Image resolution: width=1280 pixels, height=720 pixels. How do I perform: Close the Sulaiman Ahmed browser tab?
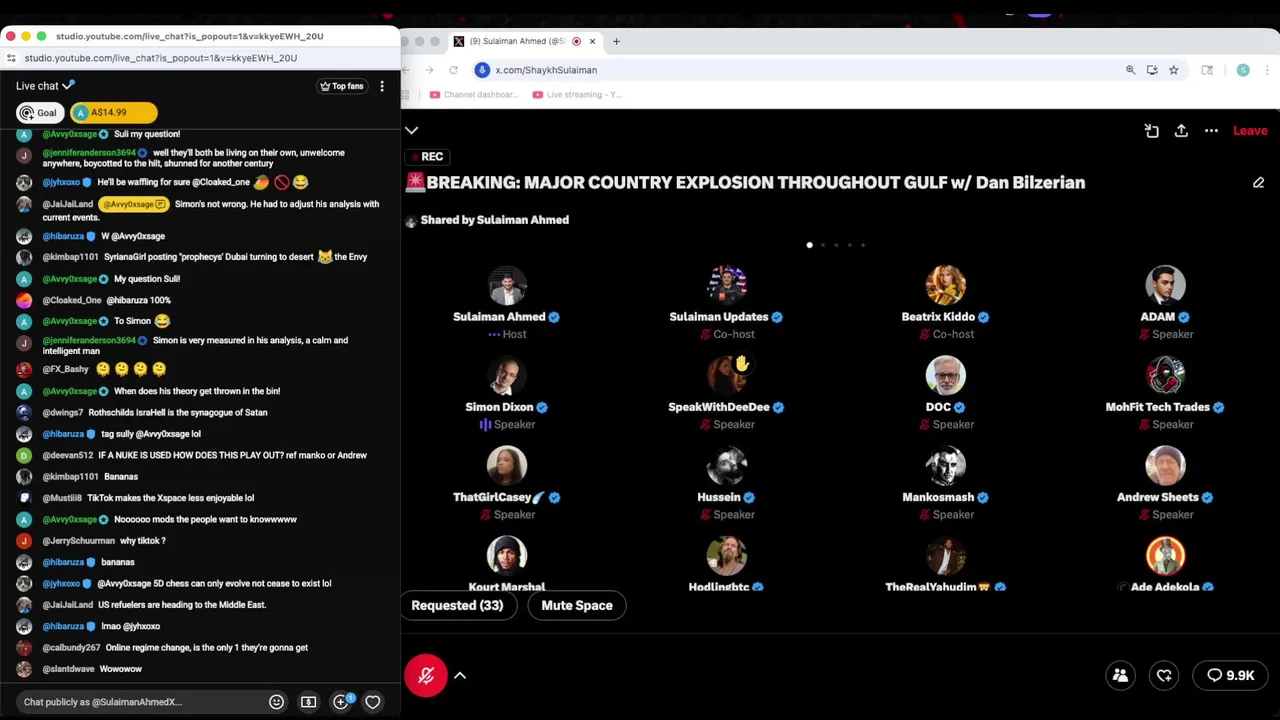point(592,41)
